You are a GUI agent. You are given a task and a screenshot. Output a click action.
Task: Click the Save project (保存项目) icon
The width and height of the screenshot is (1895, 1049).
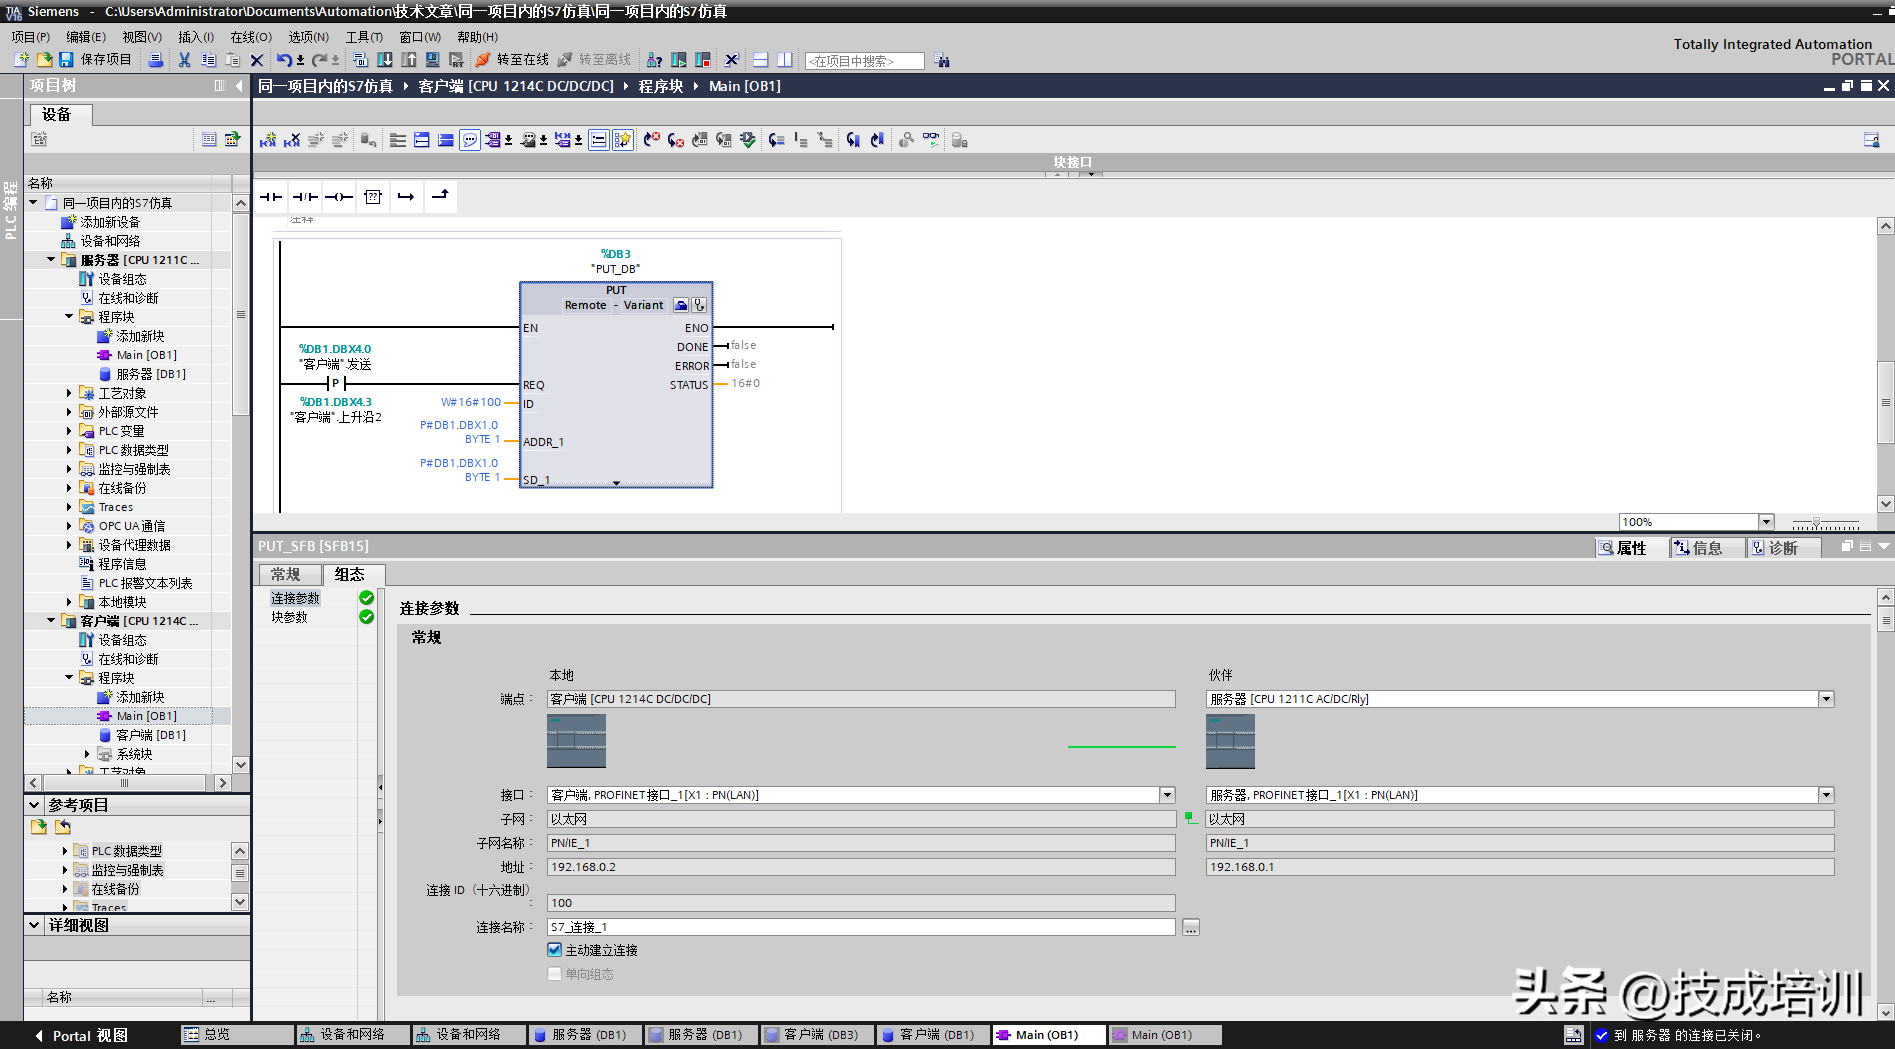click(66, 60)
